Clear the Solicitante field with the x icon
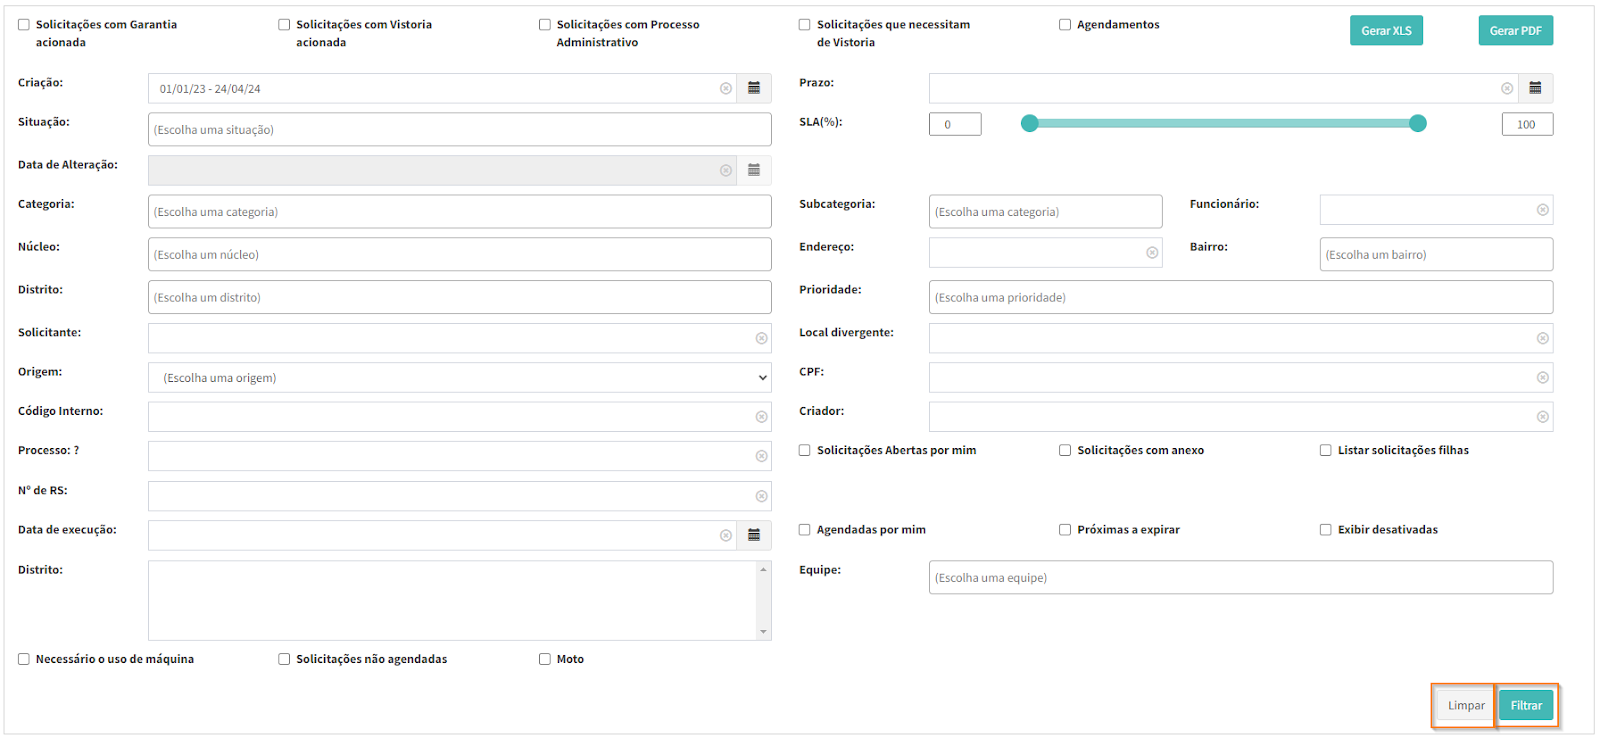The height and width of the screenshot is (738, 1600). 762,339
